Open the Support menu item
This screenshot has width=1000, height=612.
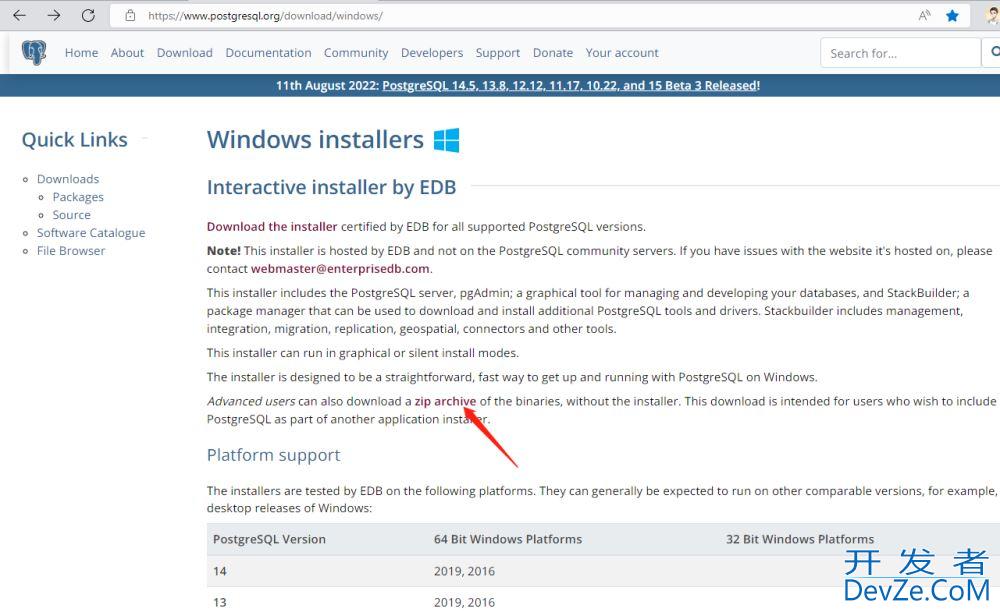(x=497, y=53)
